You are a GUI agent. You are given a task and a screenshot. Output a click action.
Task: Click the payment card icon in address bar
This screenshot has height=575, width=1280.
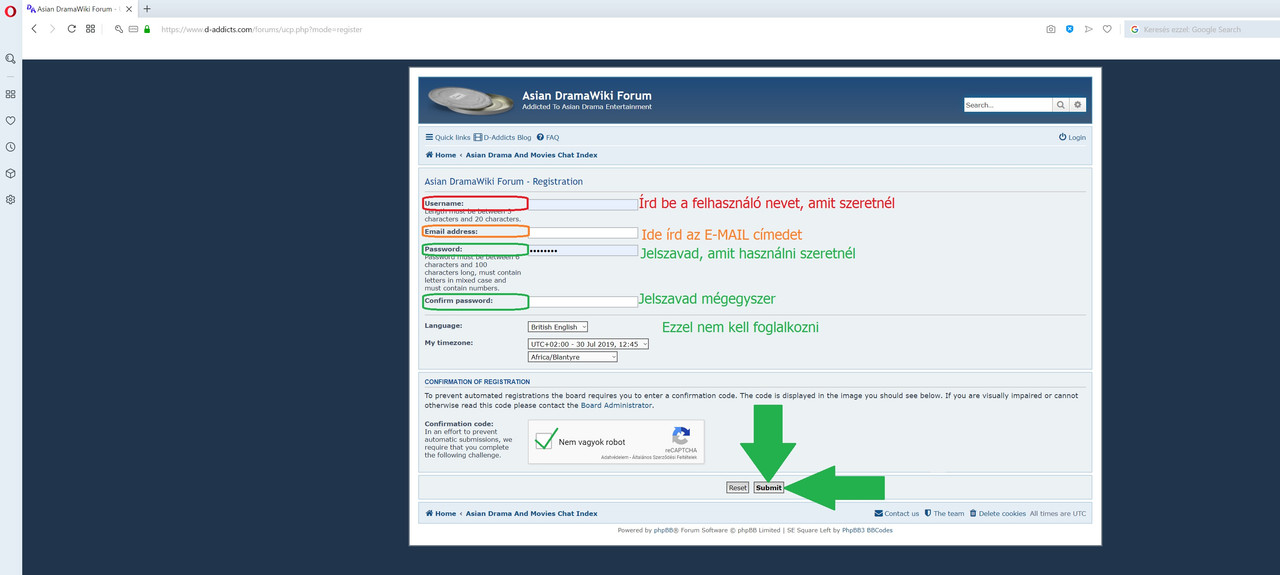coord(133,29)
